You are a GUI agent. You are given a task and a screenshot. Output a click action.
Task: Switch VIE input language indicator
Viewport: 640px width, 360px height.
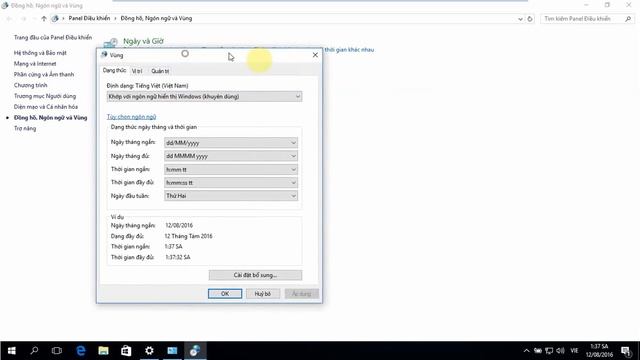click(574, 351)
